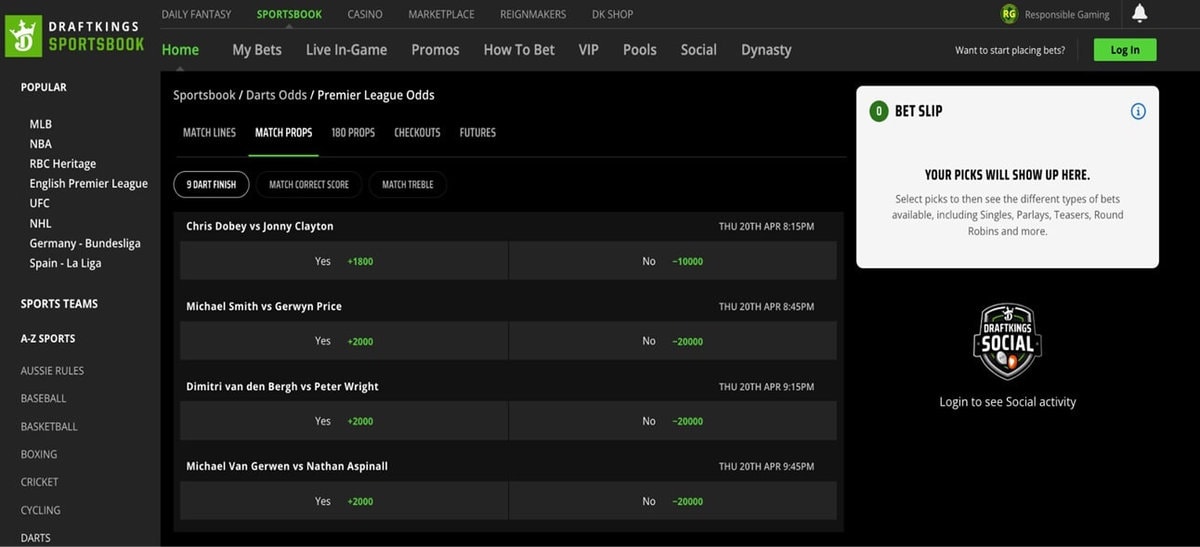Select MLB in Popular sidebar
1200x547 pixels.
41,124
